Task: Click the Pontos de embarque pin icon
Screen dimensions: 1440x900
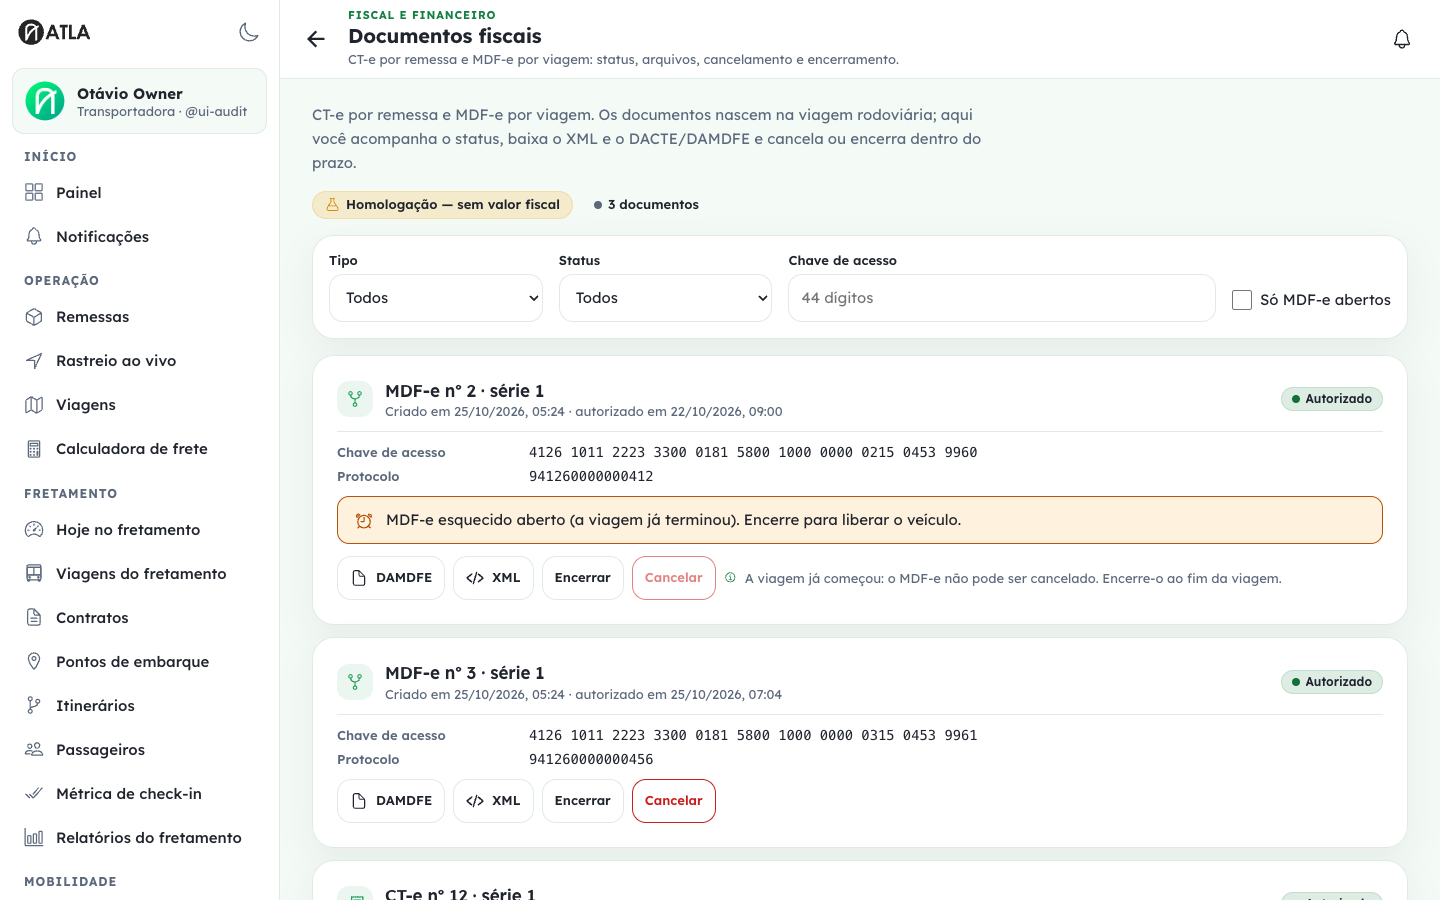Action: pos(34,661)
